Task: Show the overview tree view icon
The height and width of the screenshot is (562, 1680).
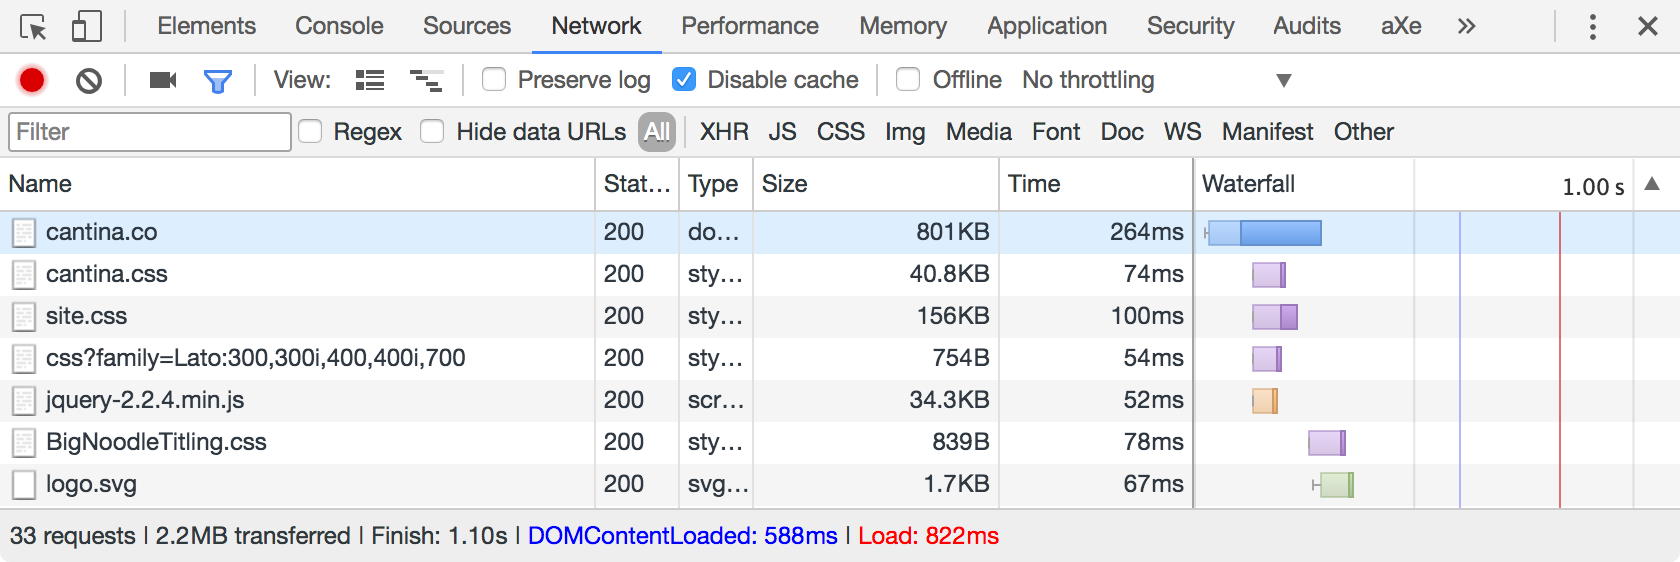Action: click(x=426, y=80)
